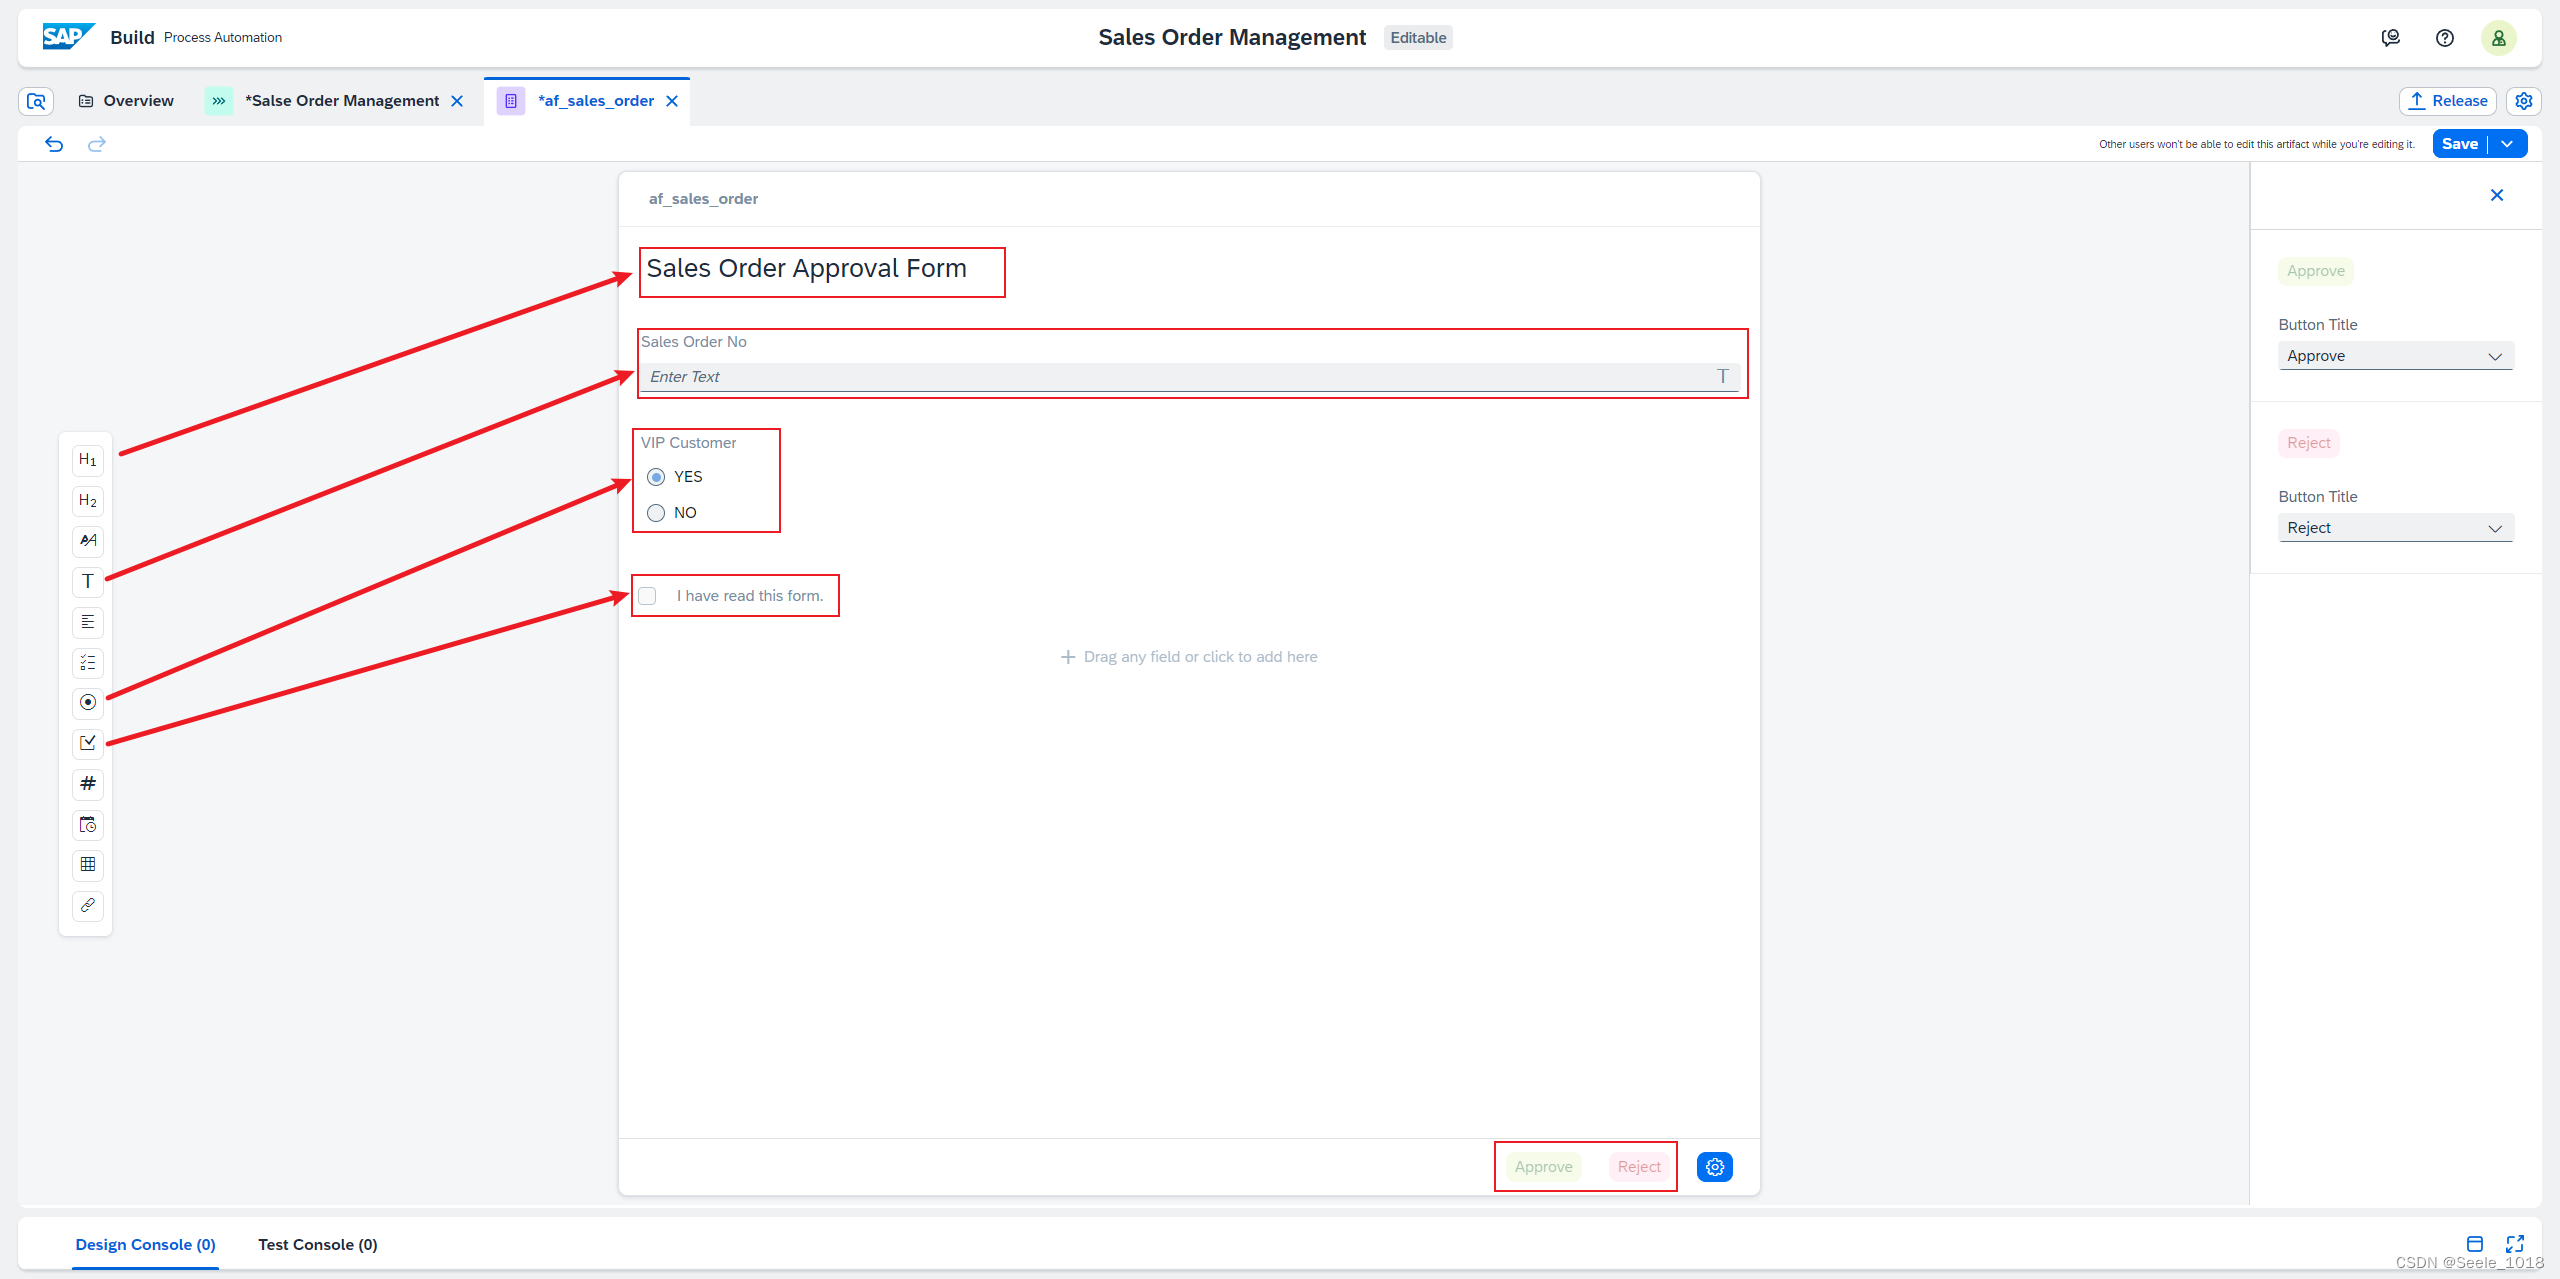Open the form settings gear menu
This screenshot has width=2560, height=1279.
click(x=1713, y=1166)
